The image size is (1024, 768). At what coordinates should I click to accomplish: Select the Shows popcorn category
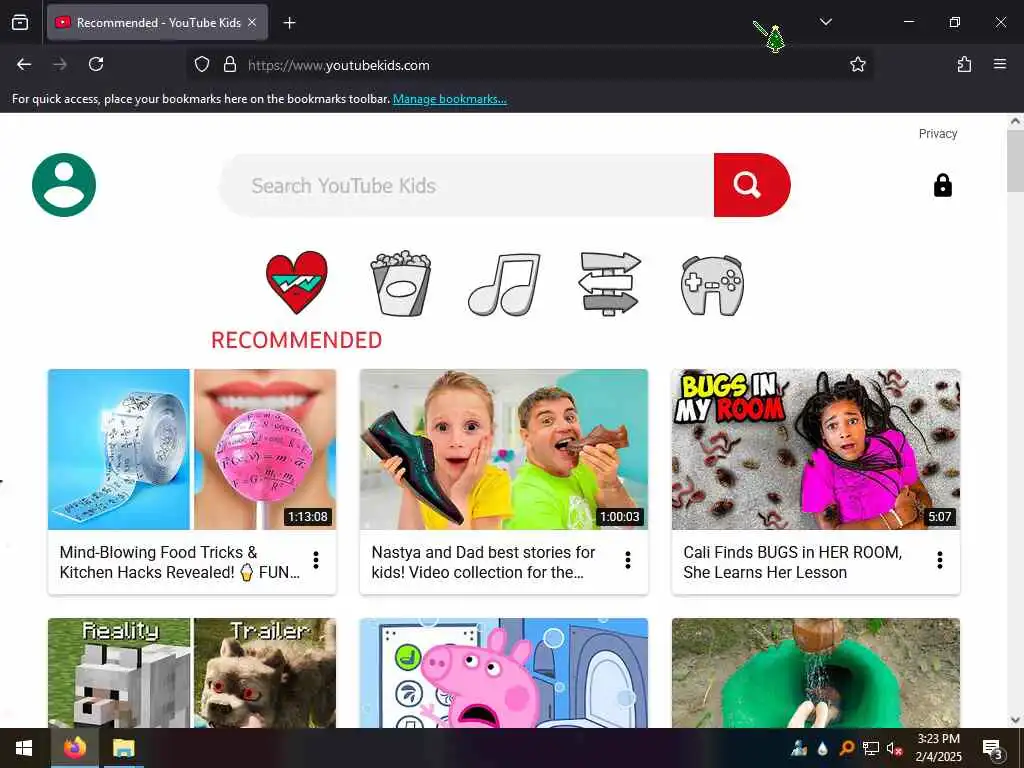click(x=400, y=283)
